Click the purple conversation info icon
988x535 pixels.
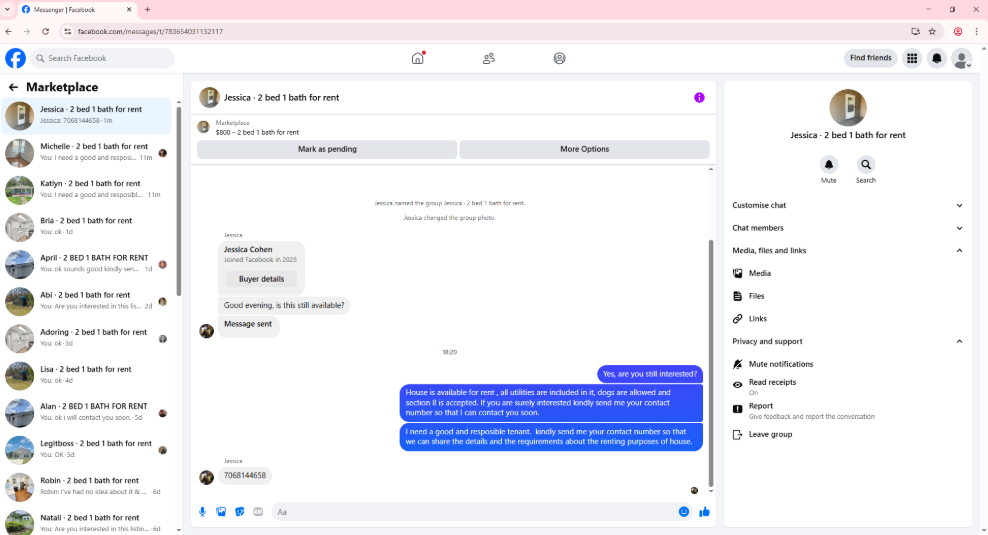tap(699, 98)
